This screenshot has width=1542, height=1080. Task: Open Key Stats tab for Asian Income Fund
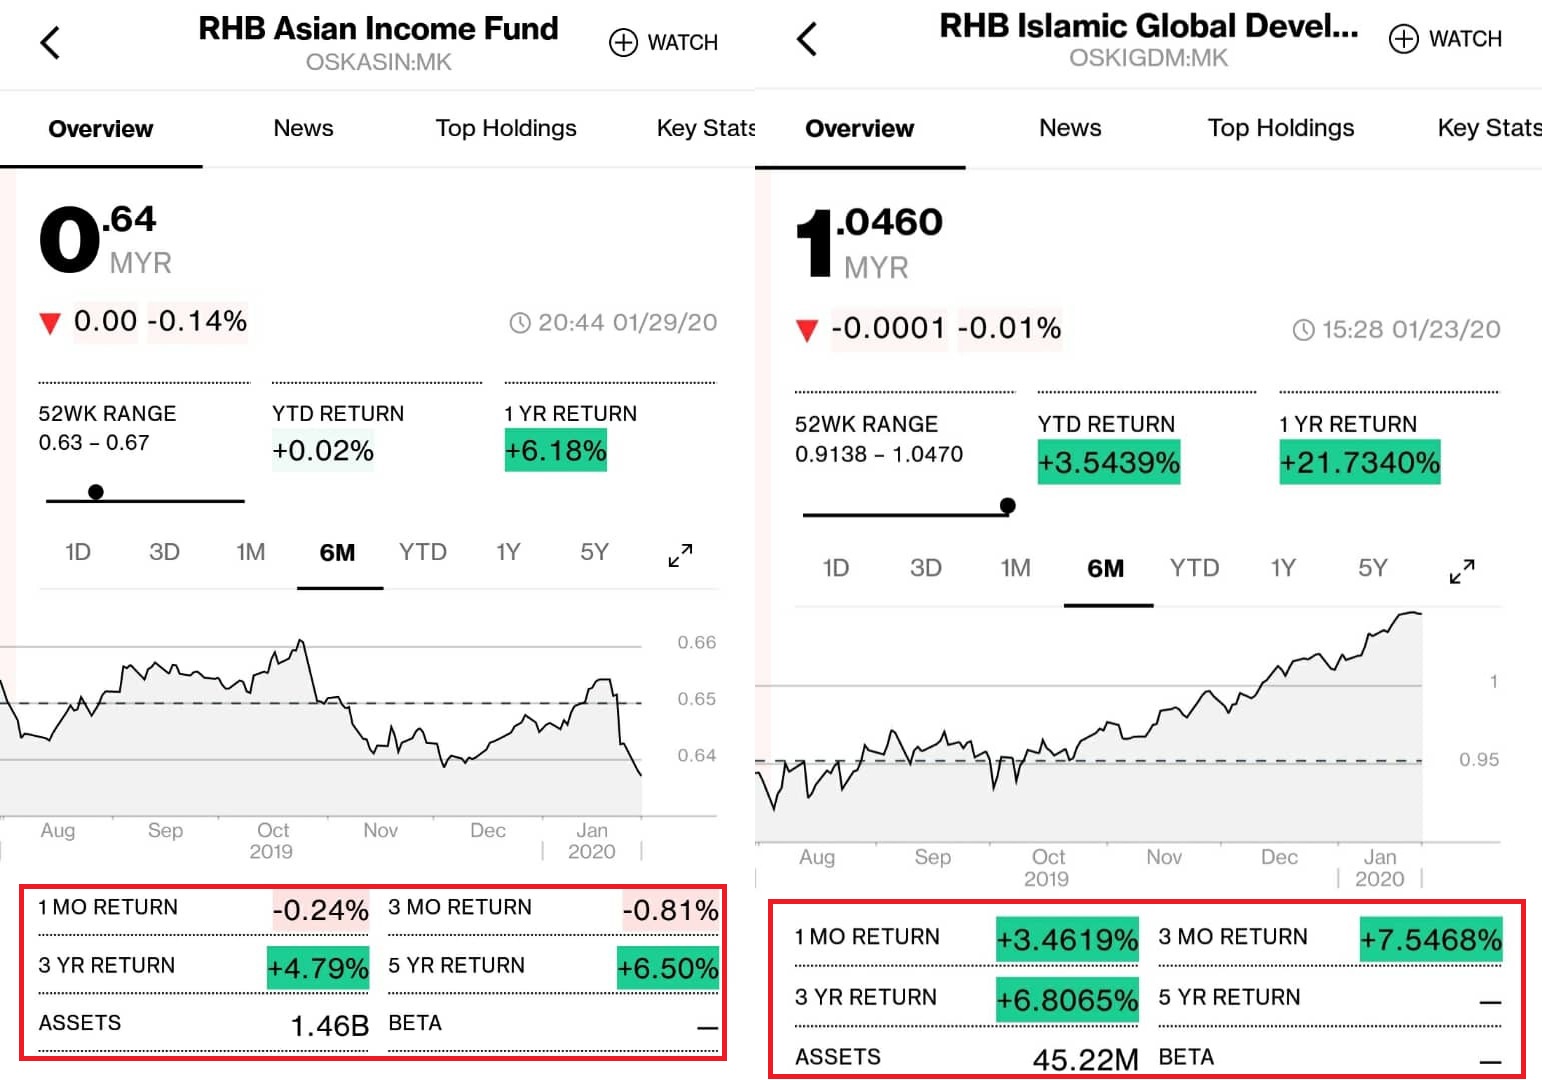705,128
